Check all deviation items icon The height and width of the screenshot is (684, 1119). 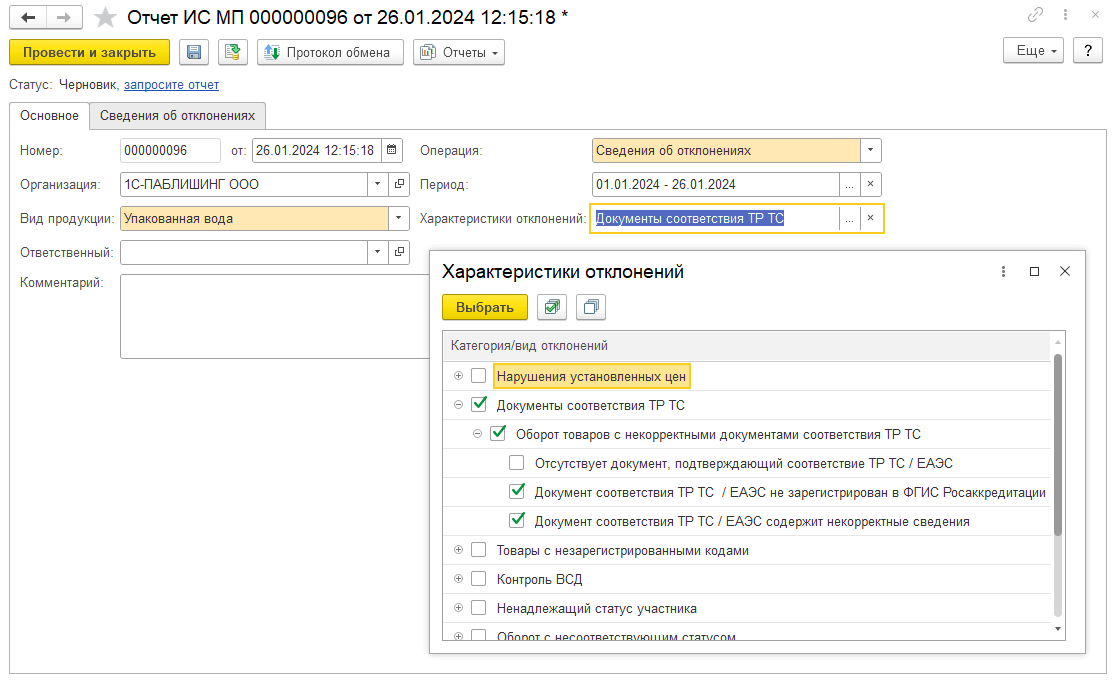(551, 307)
